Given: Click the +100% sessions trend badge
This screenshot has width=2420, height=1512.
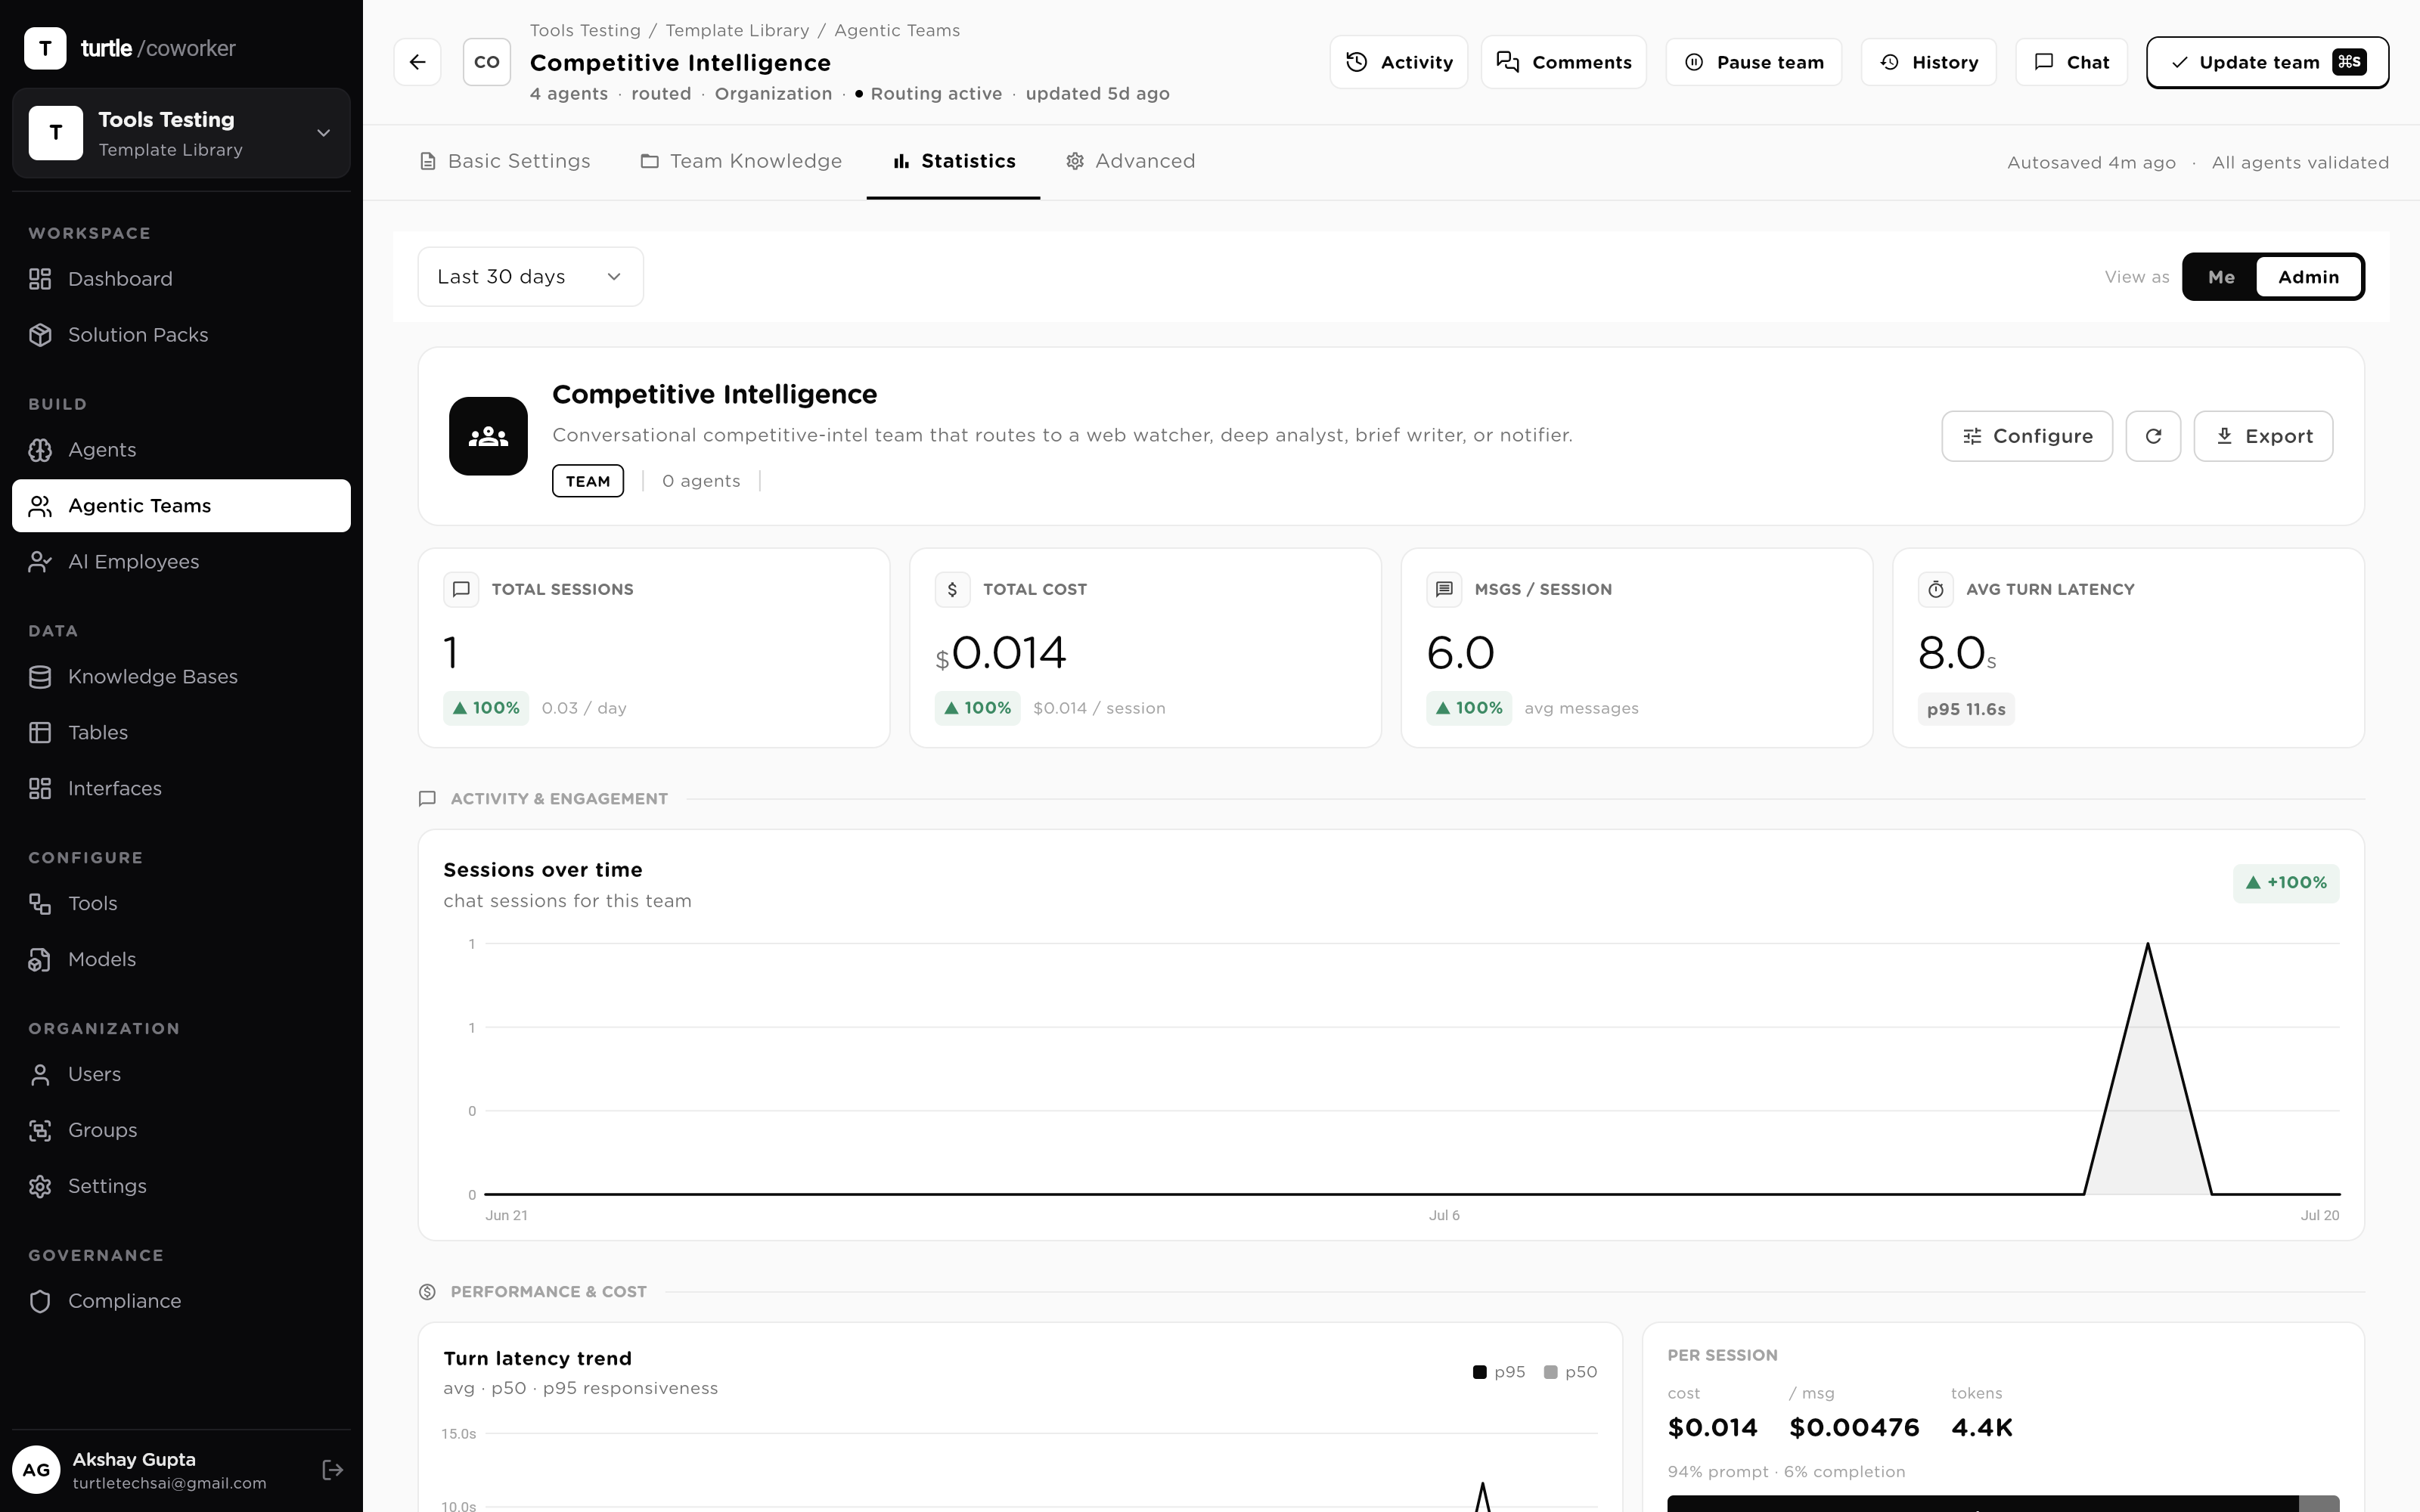Looking at the screenshot, I should [x=2286, y=883].
